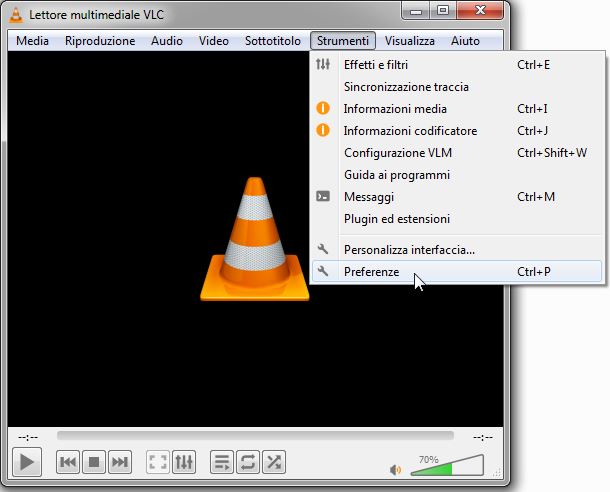
Task: Toggle the loop mode button
Action: coord(248,462)
